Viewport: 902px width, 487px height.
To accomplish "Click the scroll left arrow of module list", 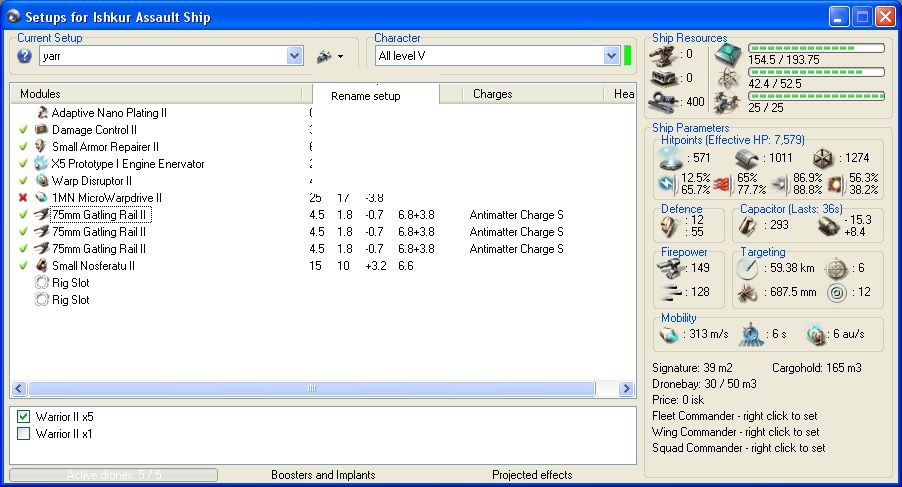I will coord(19,389).
